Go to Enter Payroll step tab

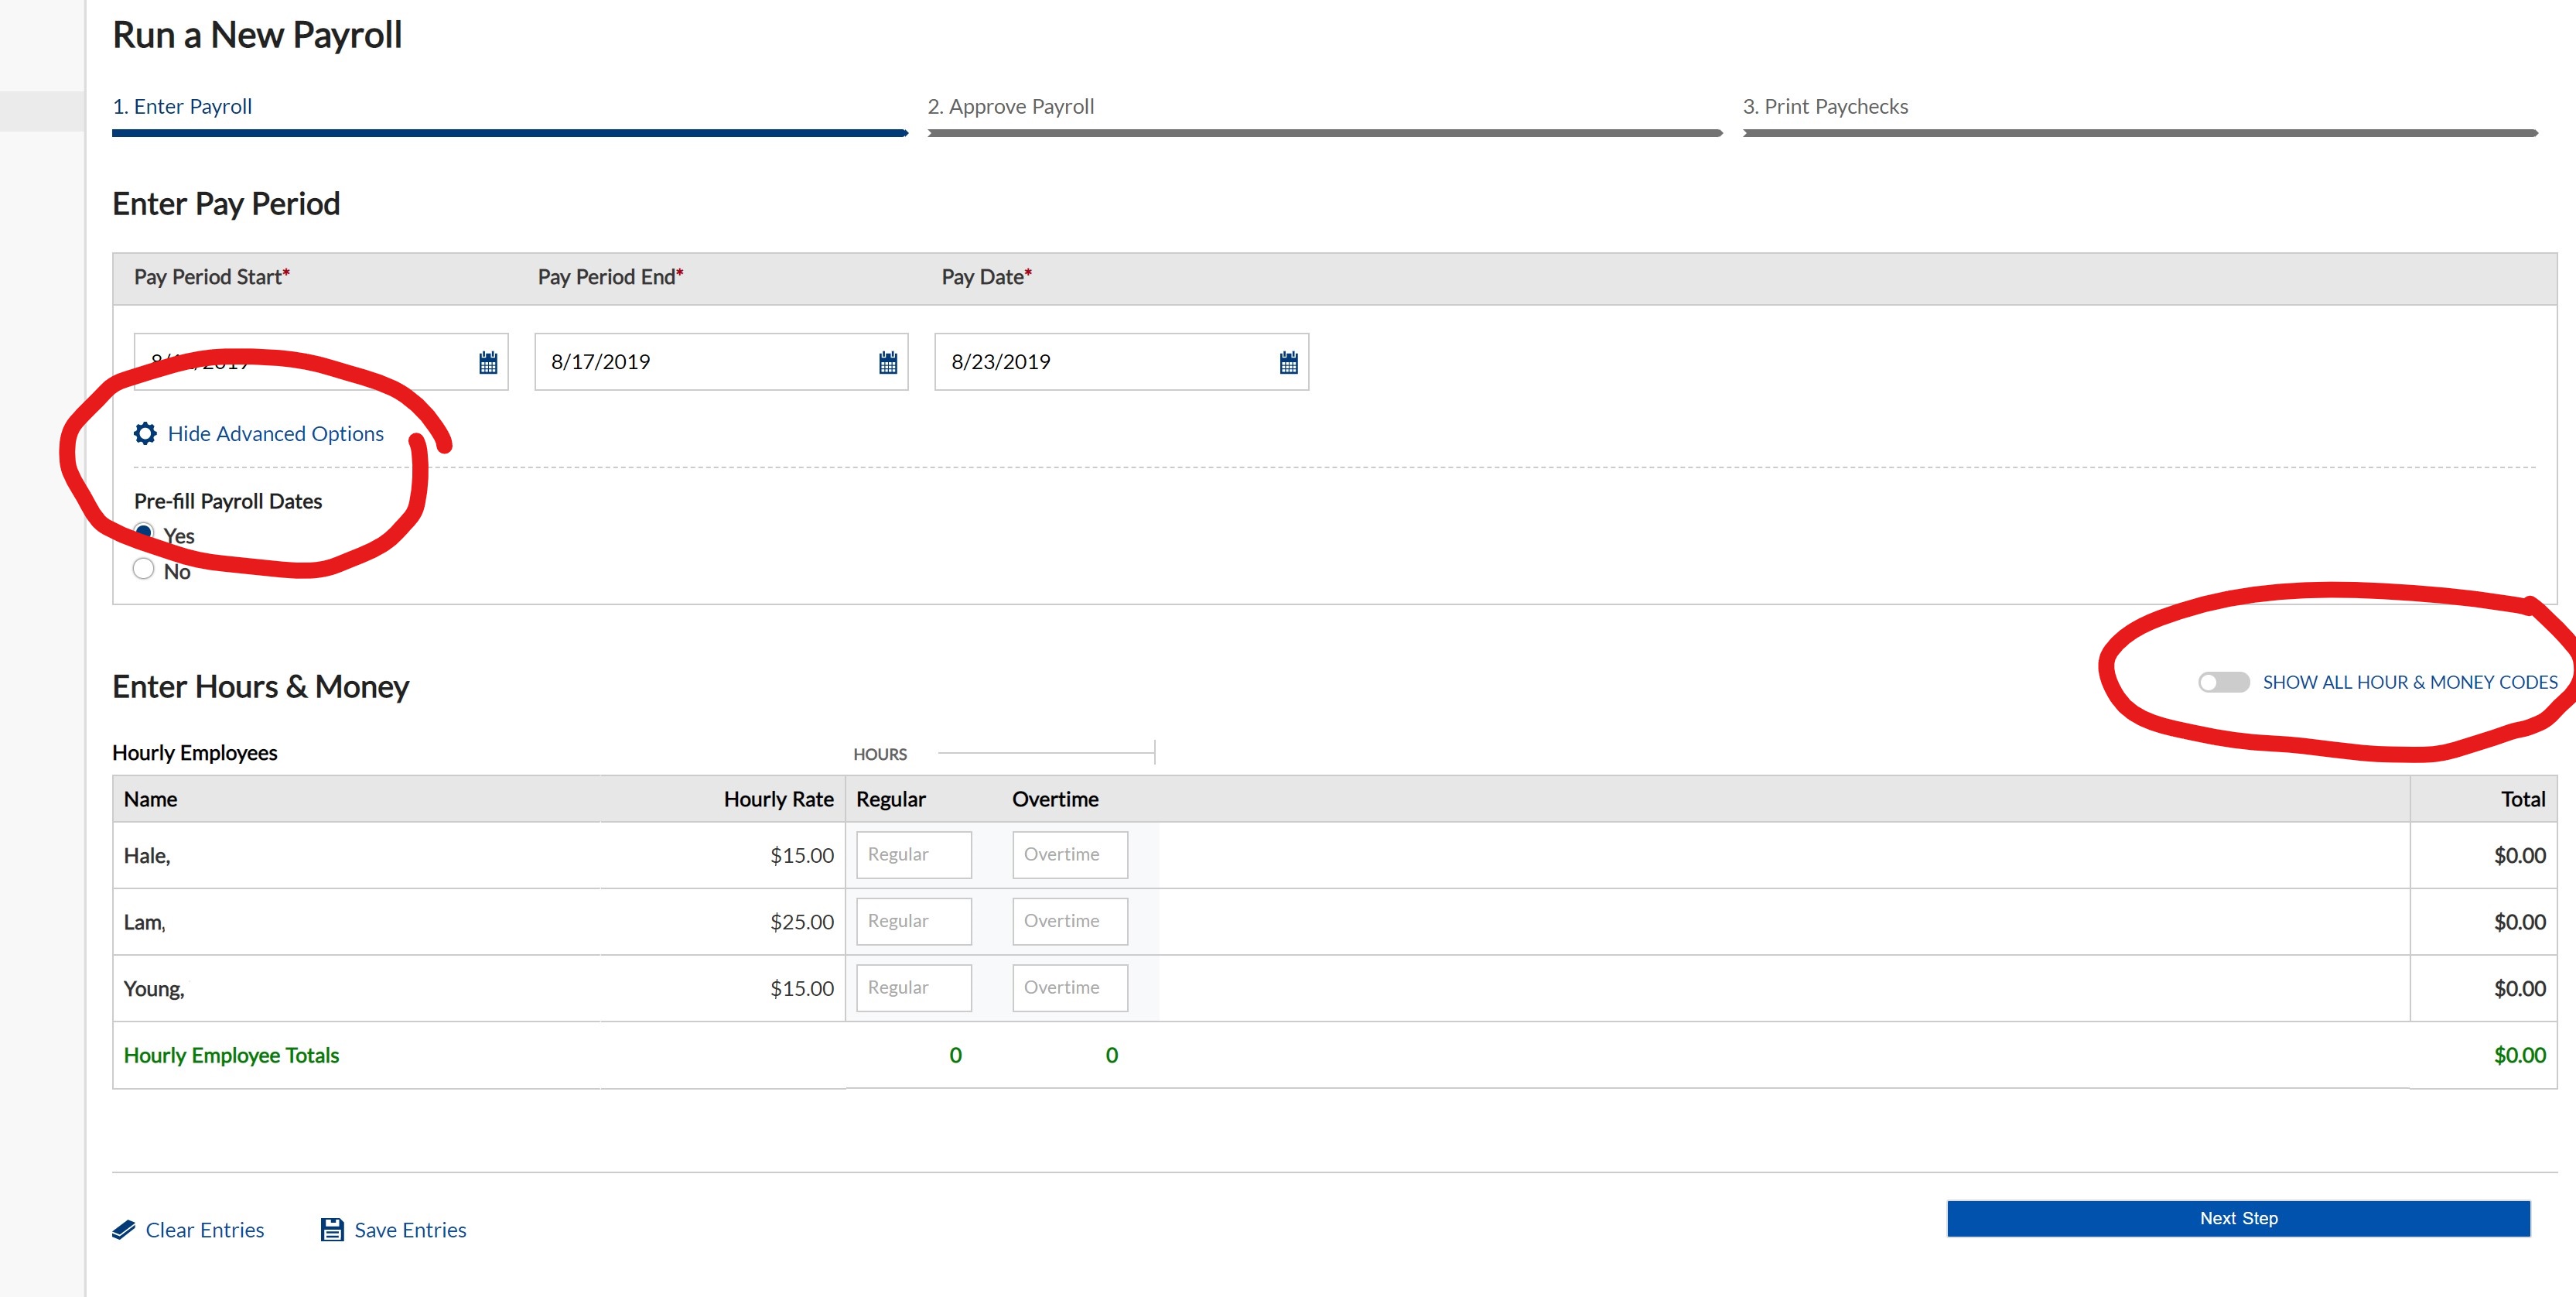(x=182, y=106)
